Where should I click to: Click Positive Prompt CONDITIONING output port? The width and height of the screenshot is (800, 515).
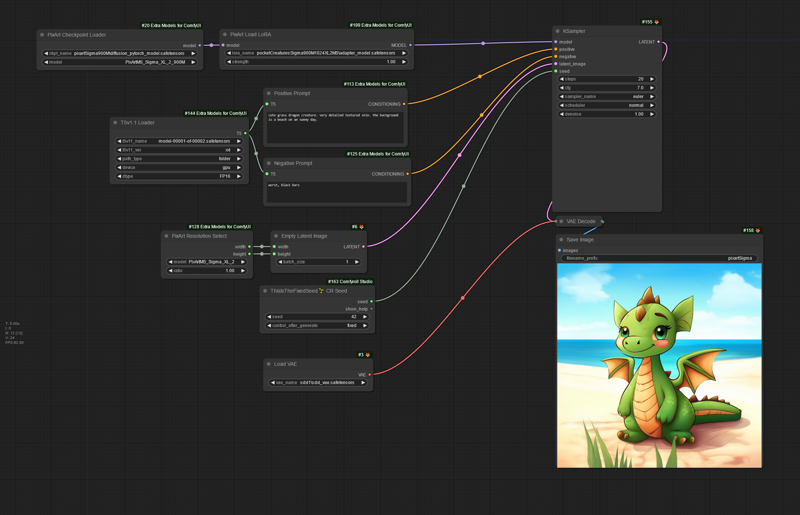tap(404, 104)
